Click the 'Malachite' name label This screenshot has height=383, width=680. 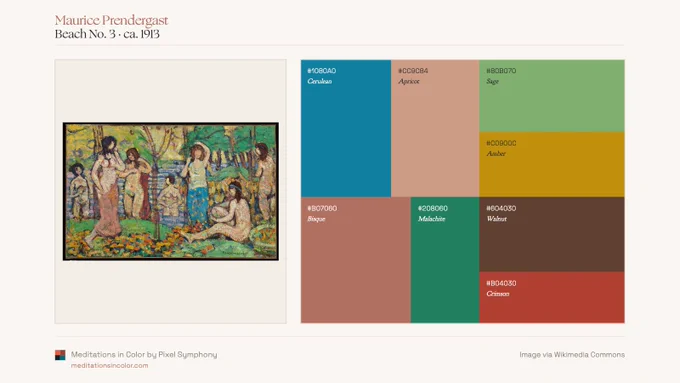point(432,219)
